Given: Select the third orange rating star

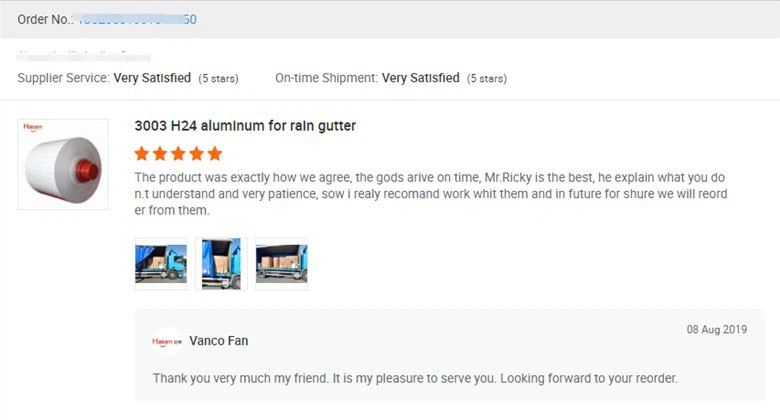Looking at the screenshot, I should coord(178,154).
